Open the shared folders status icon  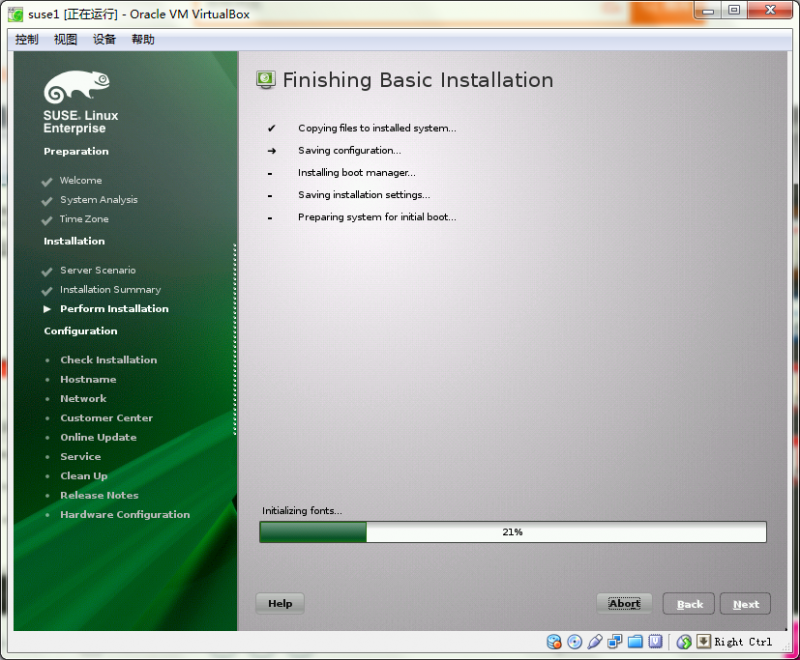click(x=634, y=641)
